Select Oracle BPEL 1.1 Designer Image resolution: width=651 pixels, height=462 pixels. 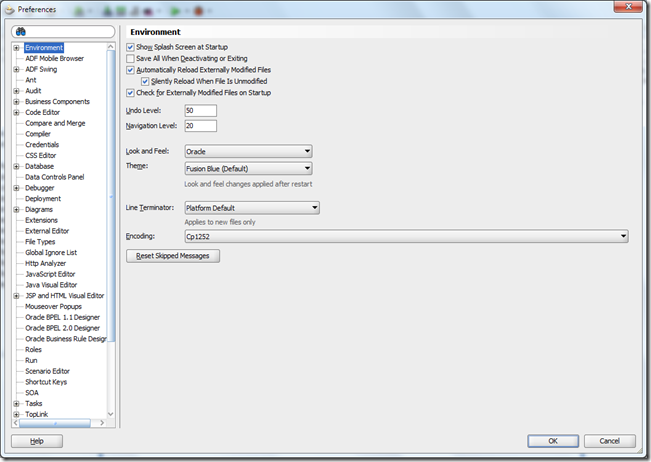[62, 318]
